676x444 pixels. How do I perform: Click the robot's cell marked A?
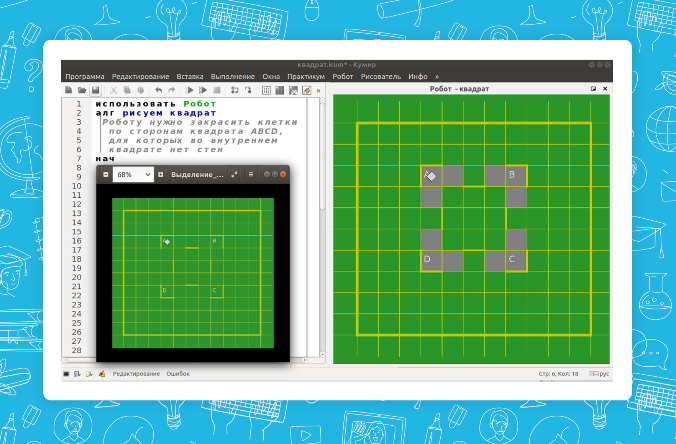tap(431, 176)
